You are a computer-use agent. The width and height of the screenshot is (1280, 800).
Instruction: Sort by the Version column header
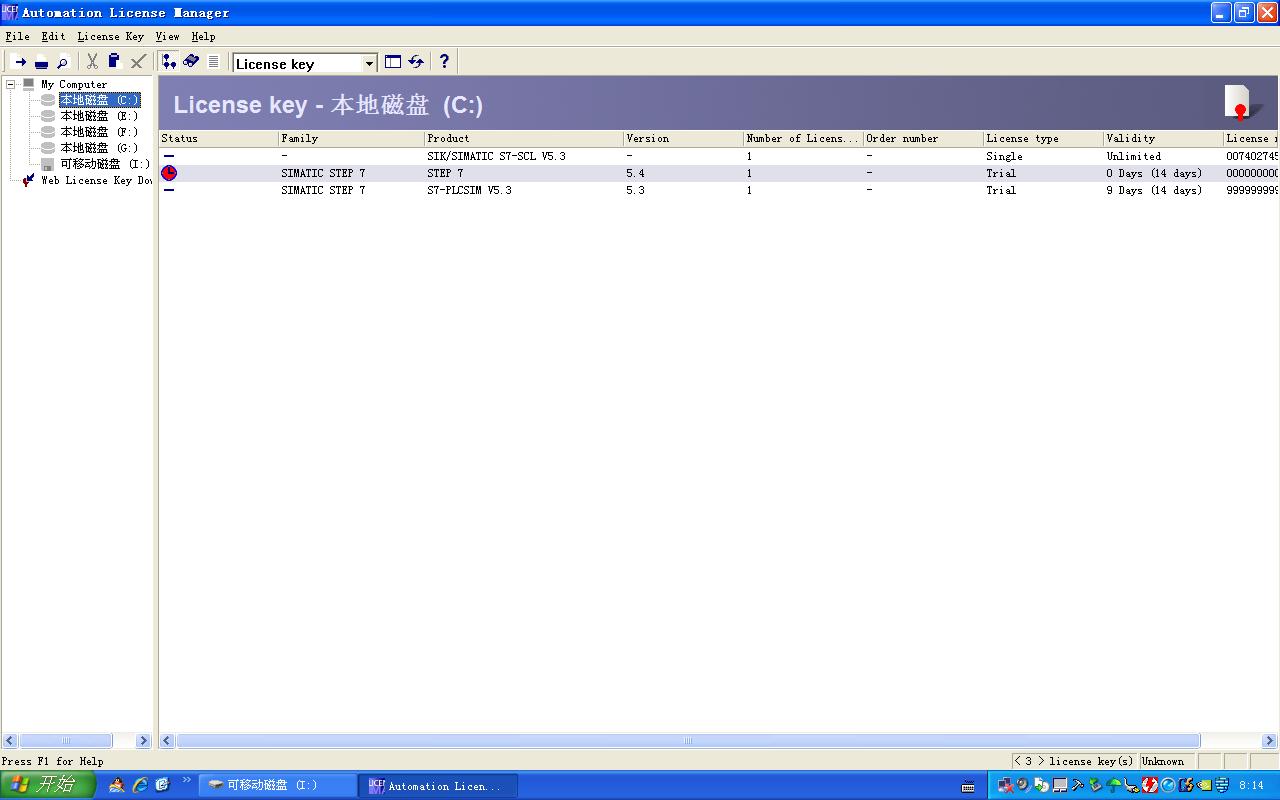click(684, 138)
